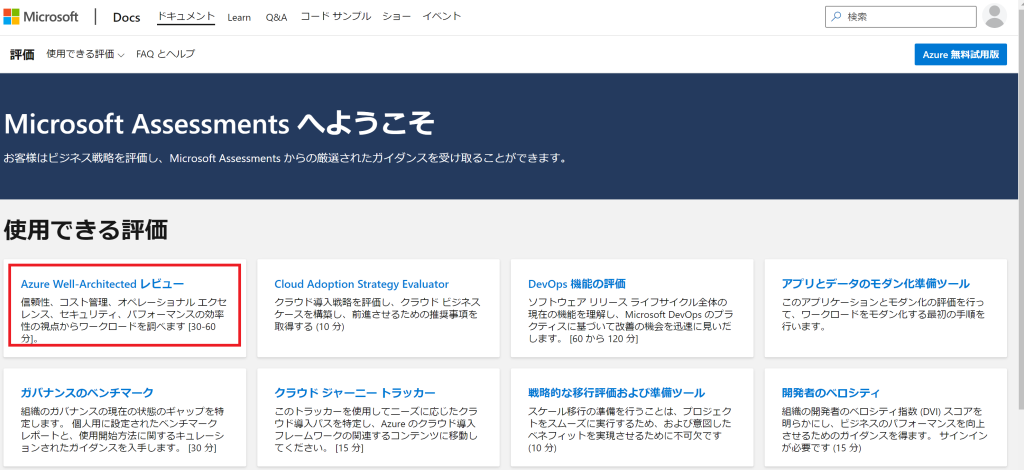The width and height of the screenshot is (1024, 470).
Task: Open 戦略的な移行評価および準備ツール
Action: point(616,392)
